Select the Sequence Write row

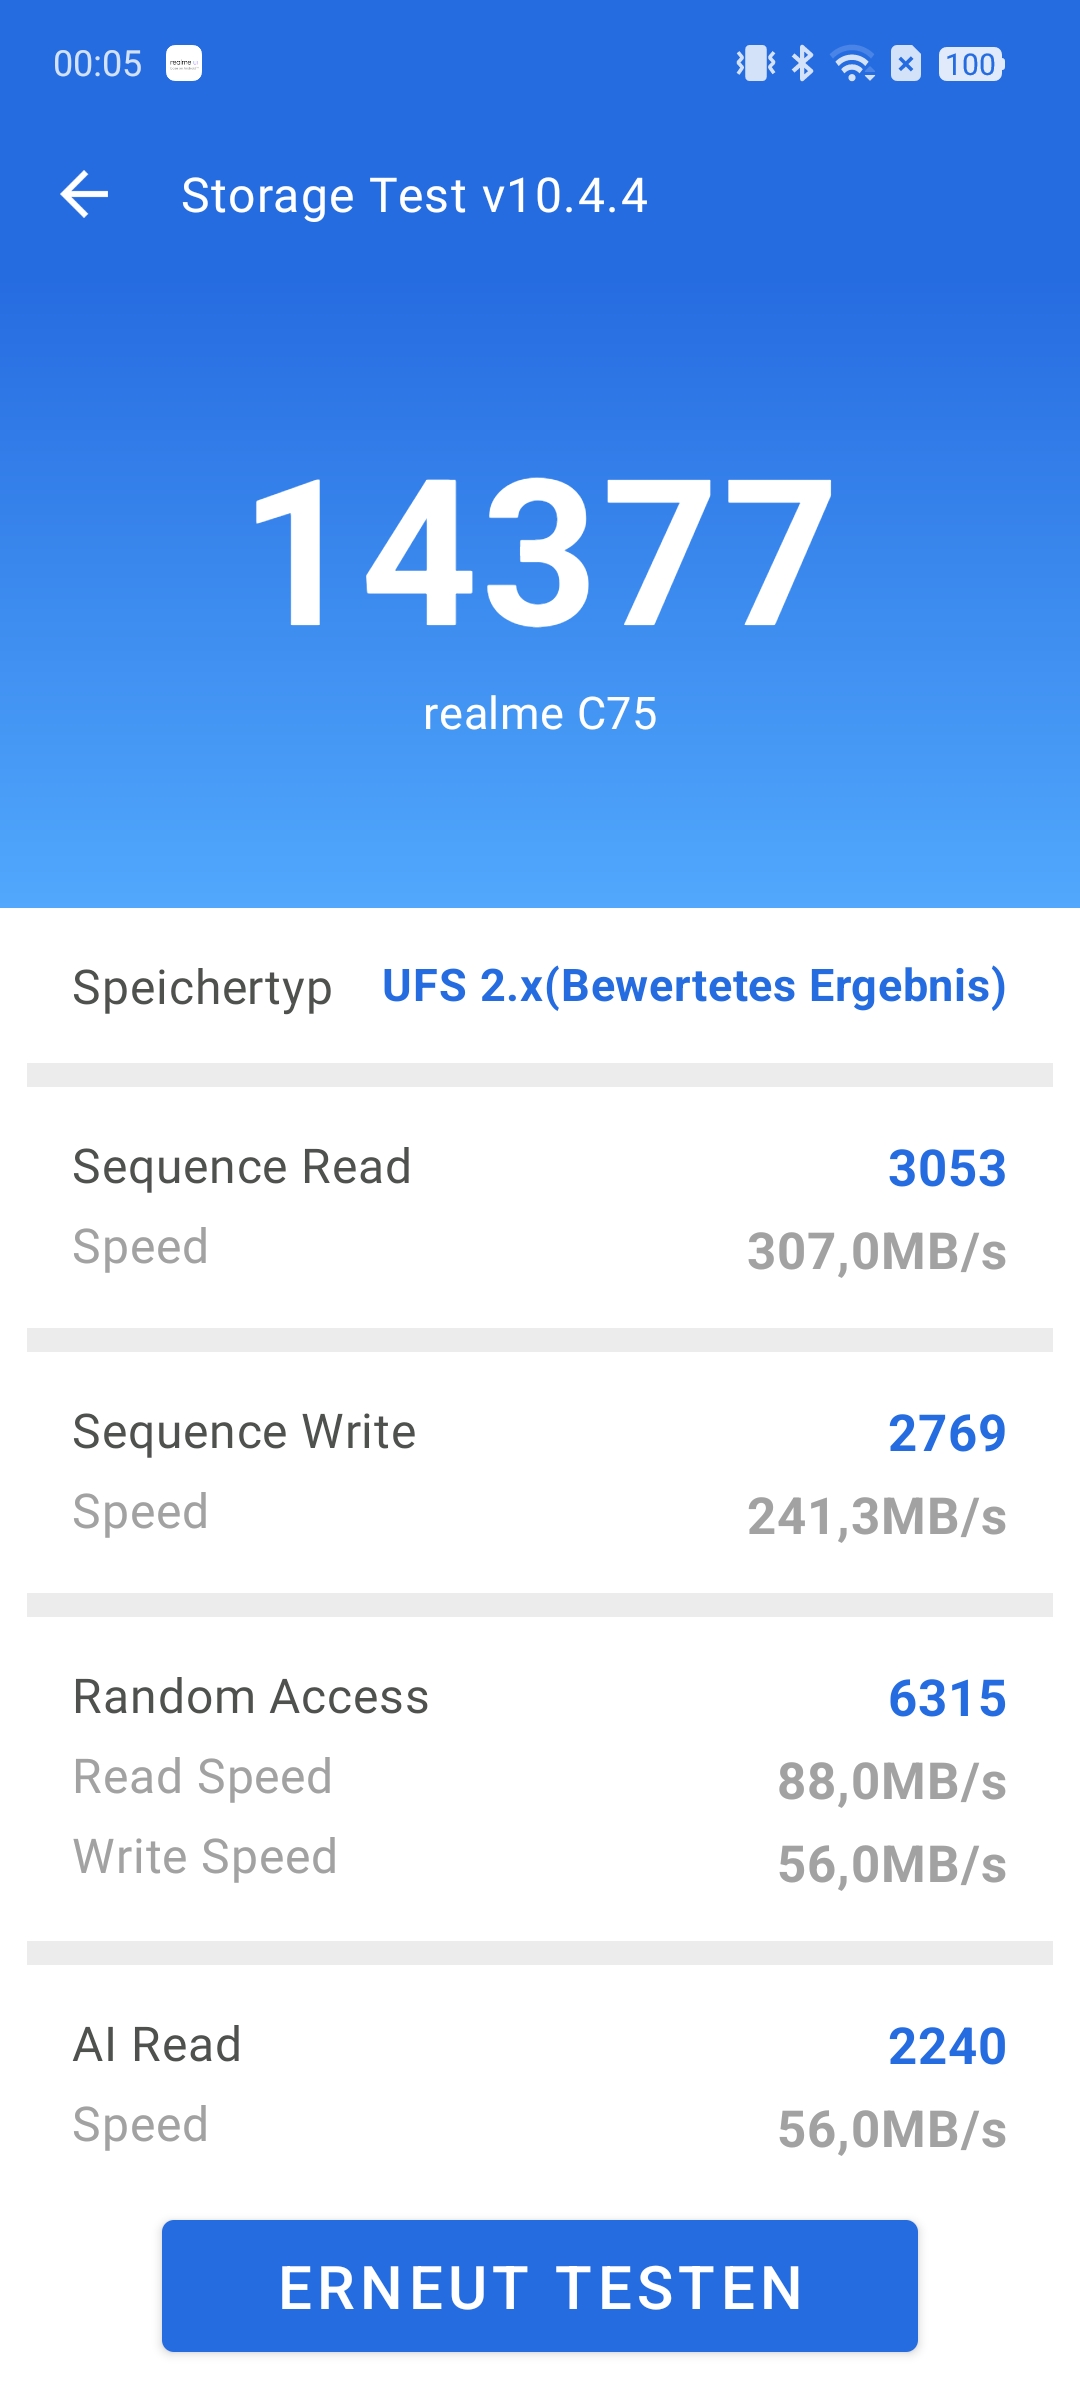click(540, 1473)
